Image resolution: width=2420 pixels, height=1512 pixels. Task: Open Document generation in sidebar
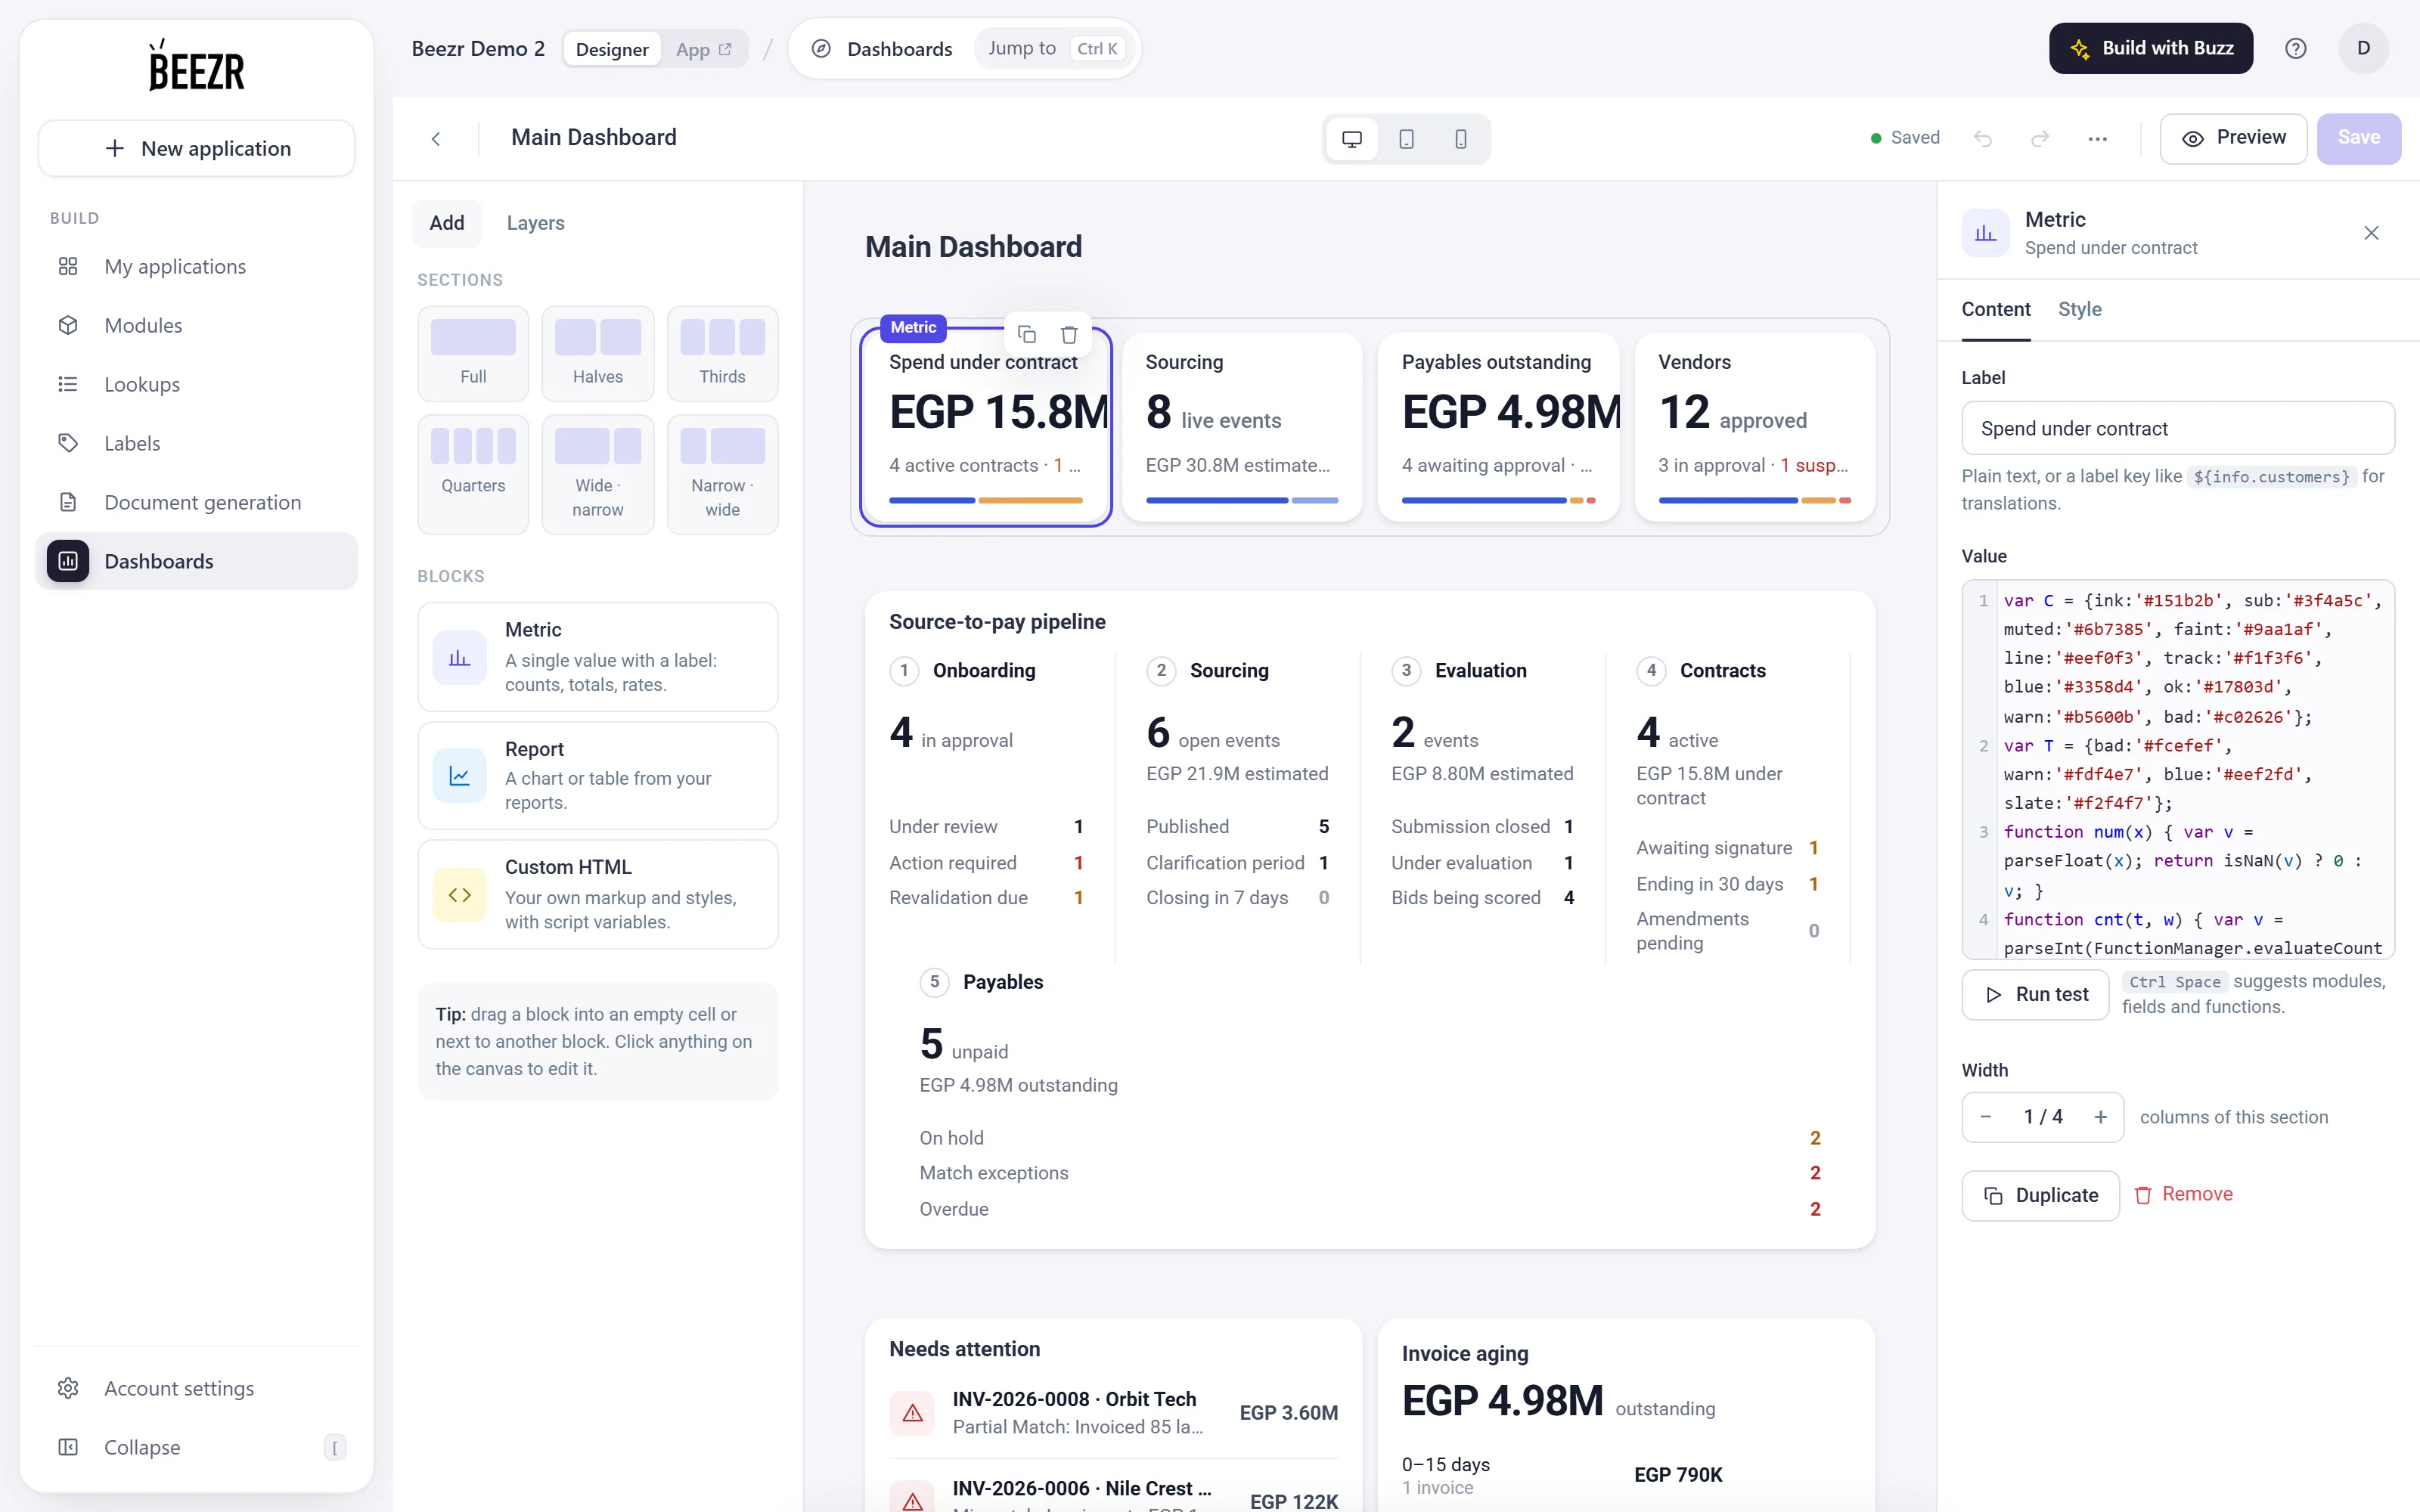(x=197, y=502)
